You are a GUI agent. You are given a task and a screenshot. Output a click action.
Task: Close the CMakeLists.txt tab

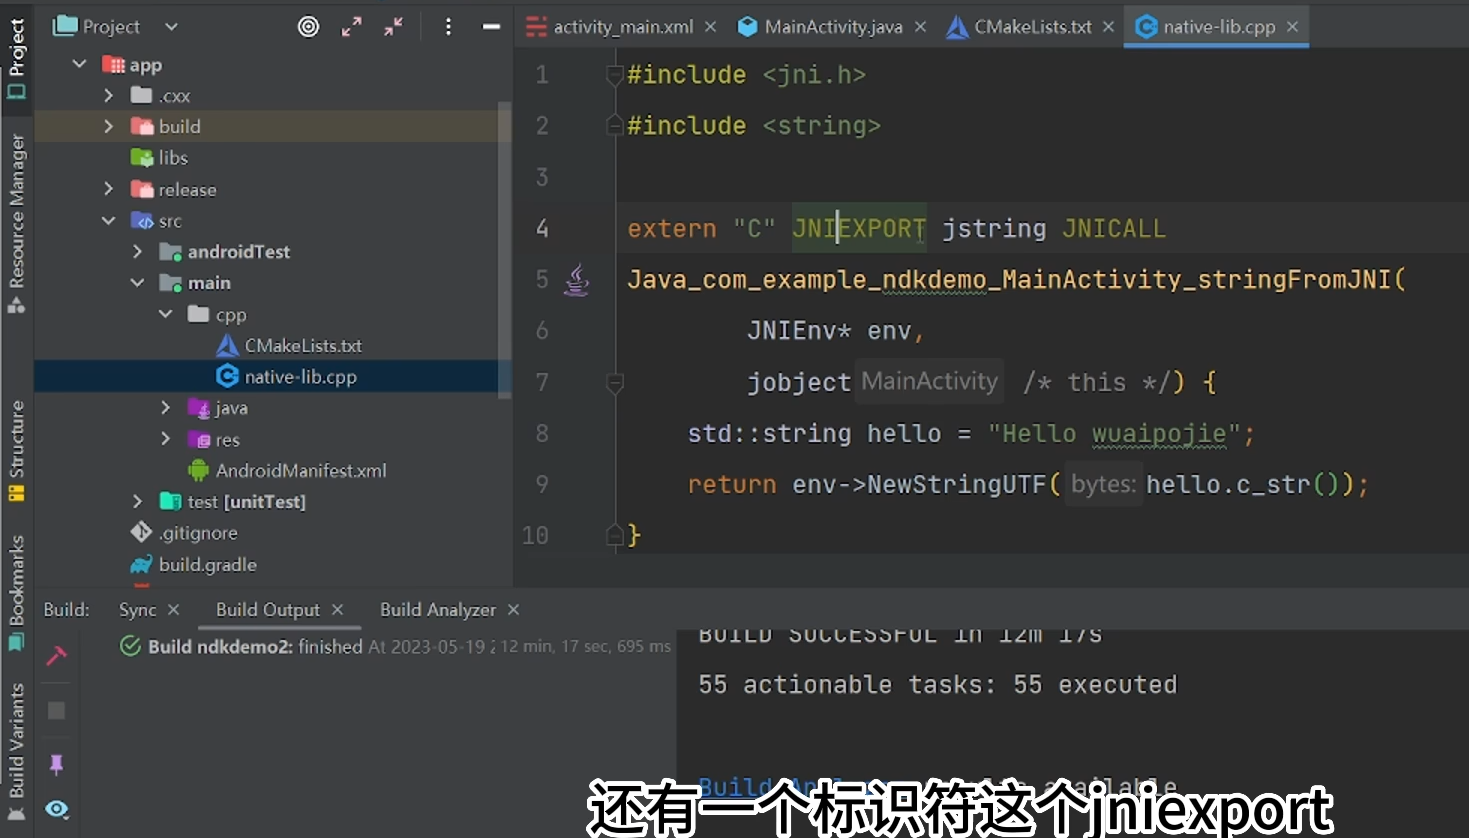[x=1108, y=27]
